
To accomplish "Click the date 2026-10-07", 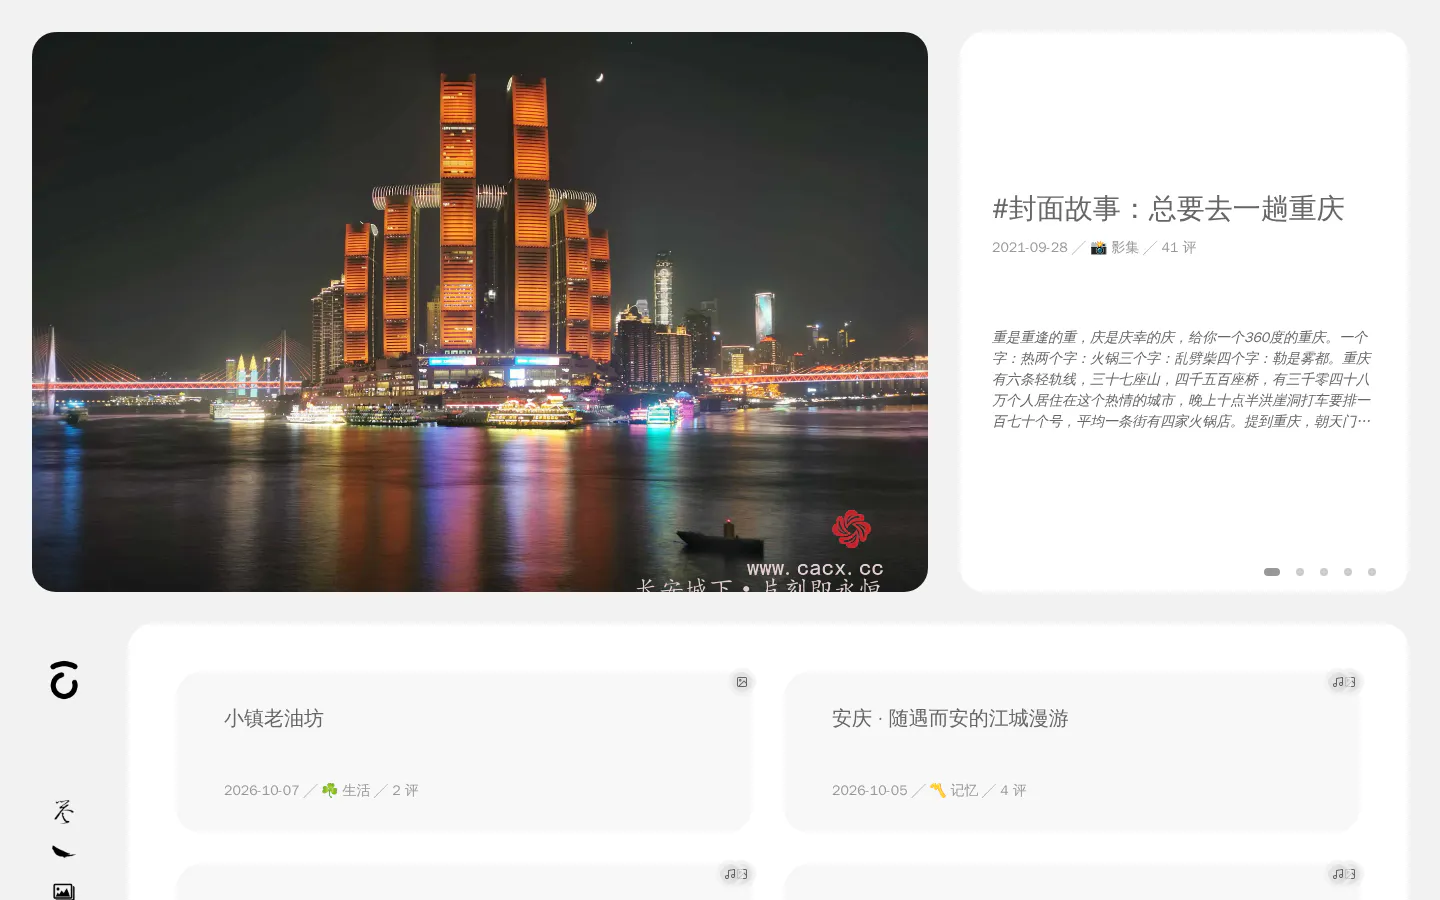I will 262,790.
